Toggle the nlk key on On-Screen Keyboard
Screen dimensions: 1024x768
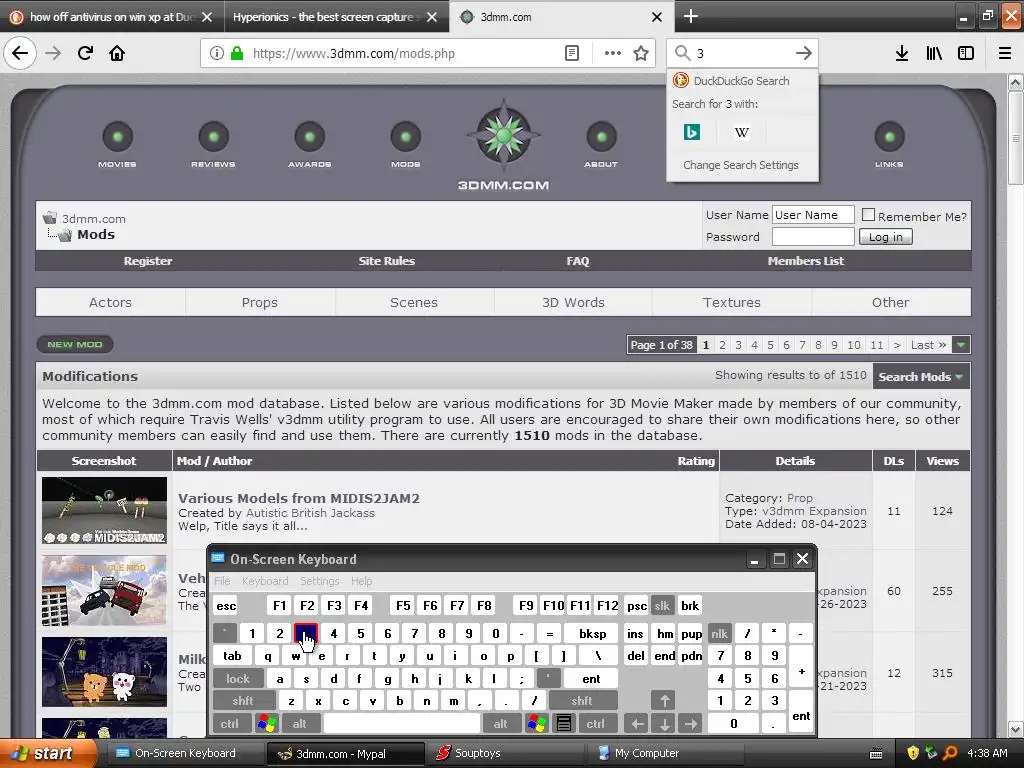tap(719, 633)
